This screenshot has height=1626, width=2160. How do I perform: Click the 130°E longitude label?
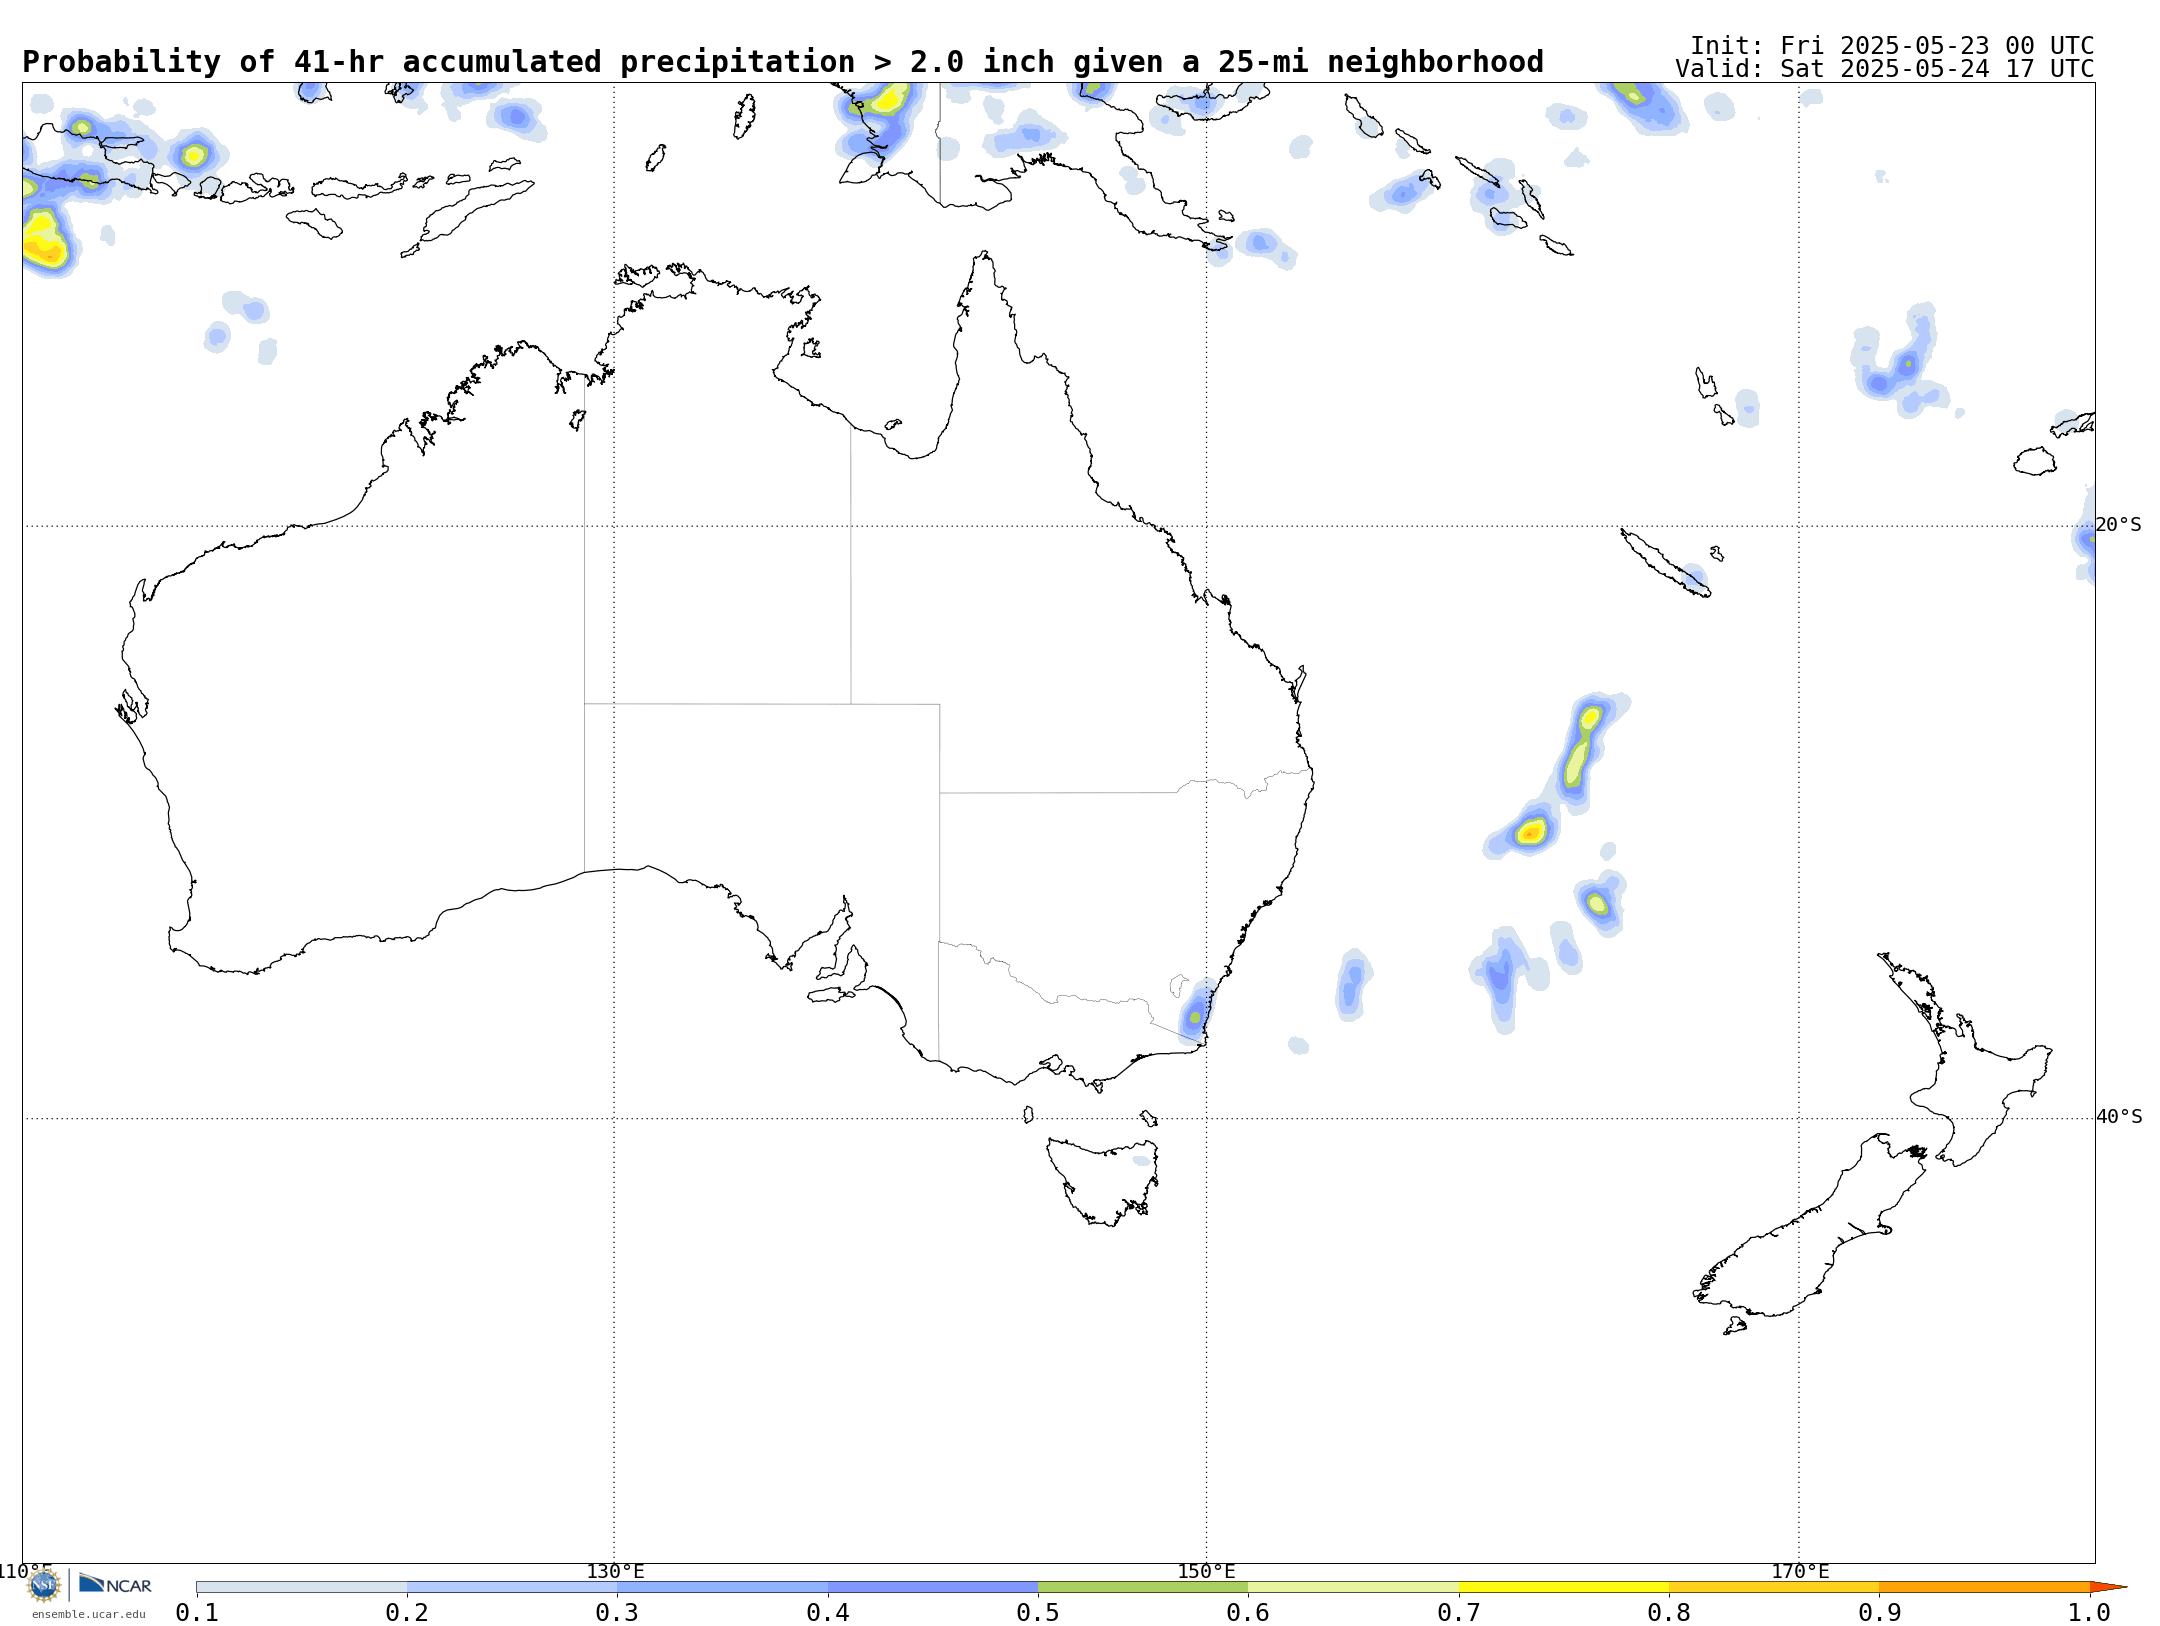click(x=615, y=1571)
